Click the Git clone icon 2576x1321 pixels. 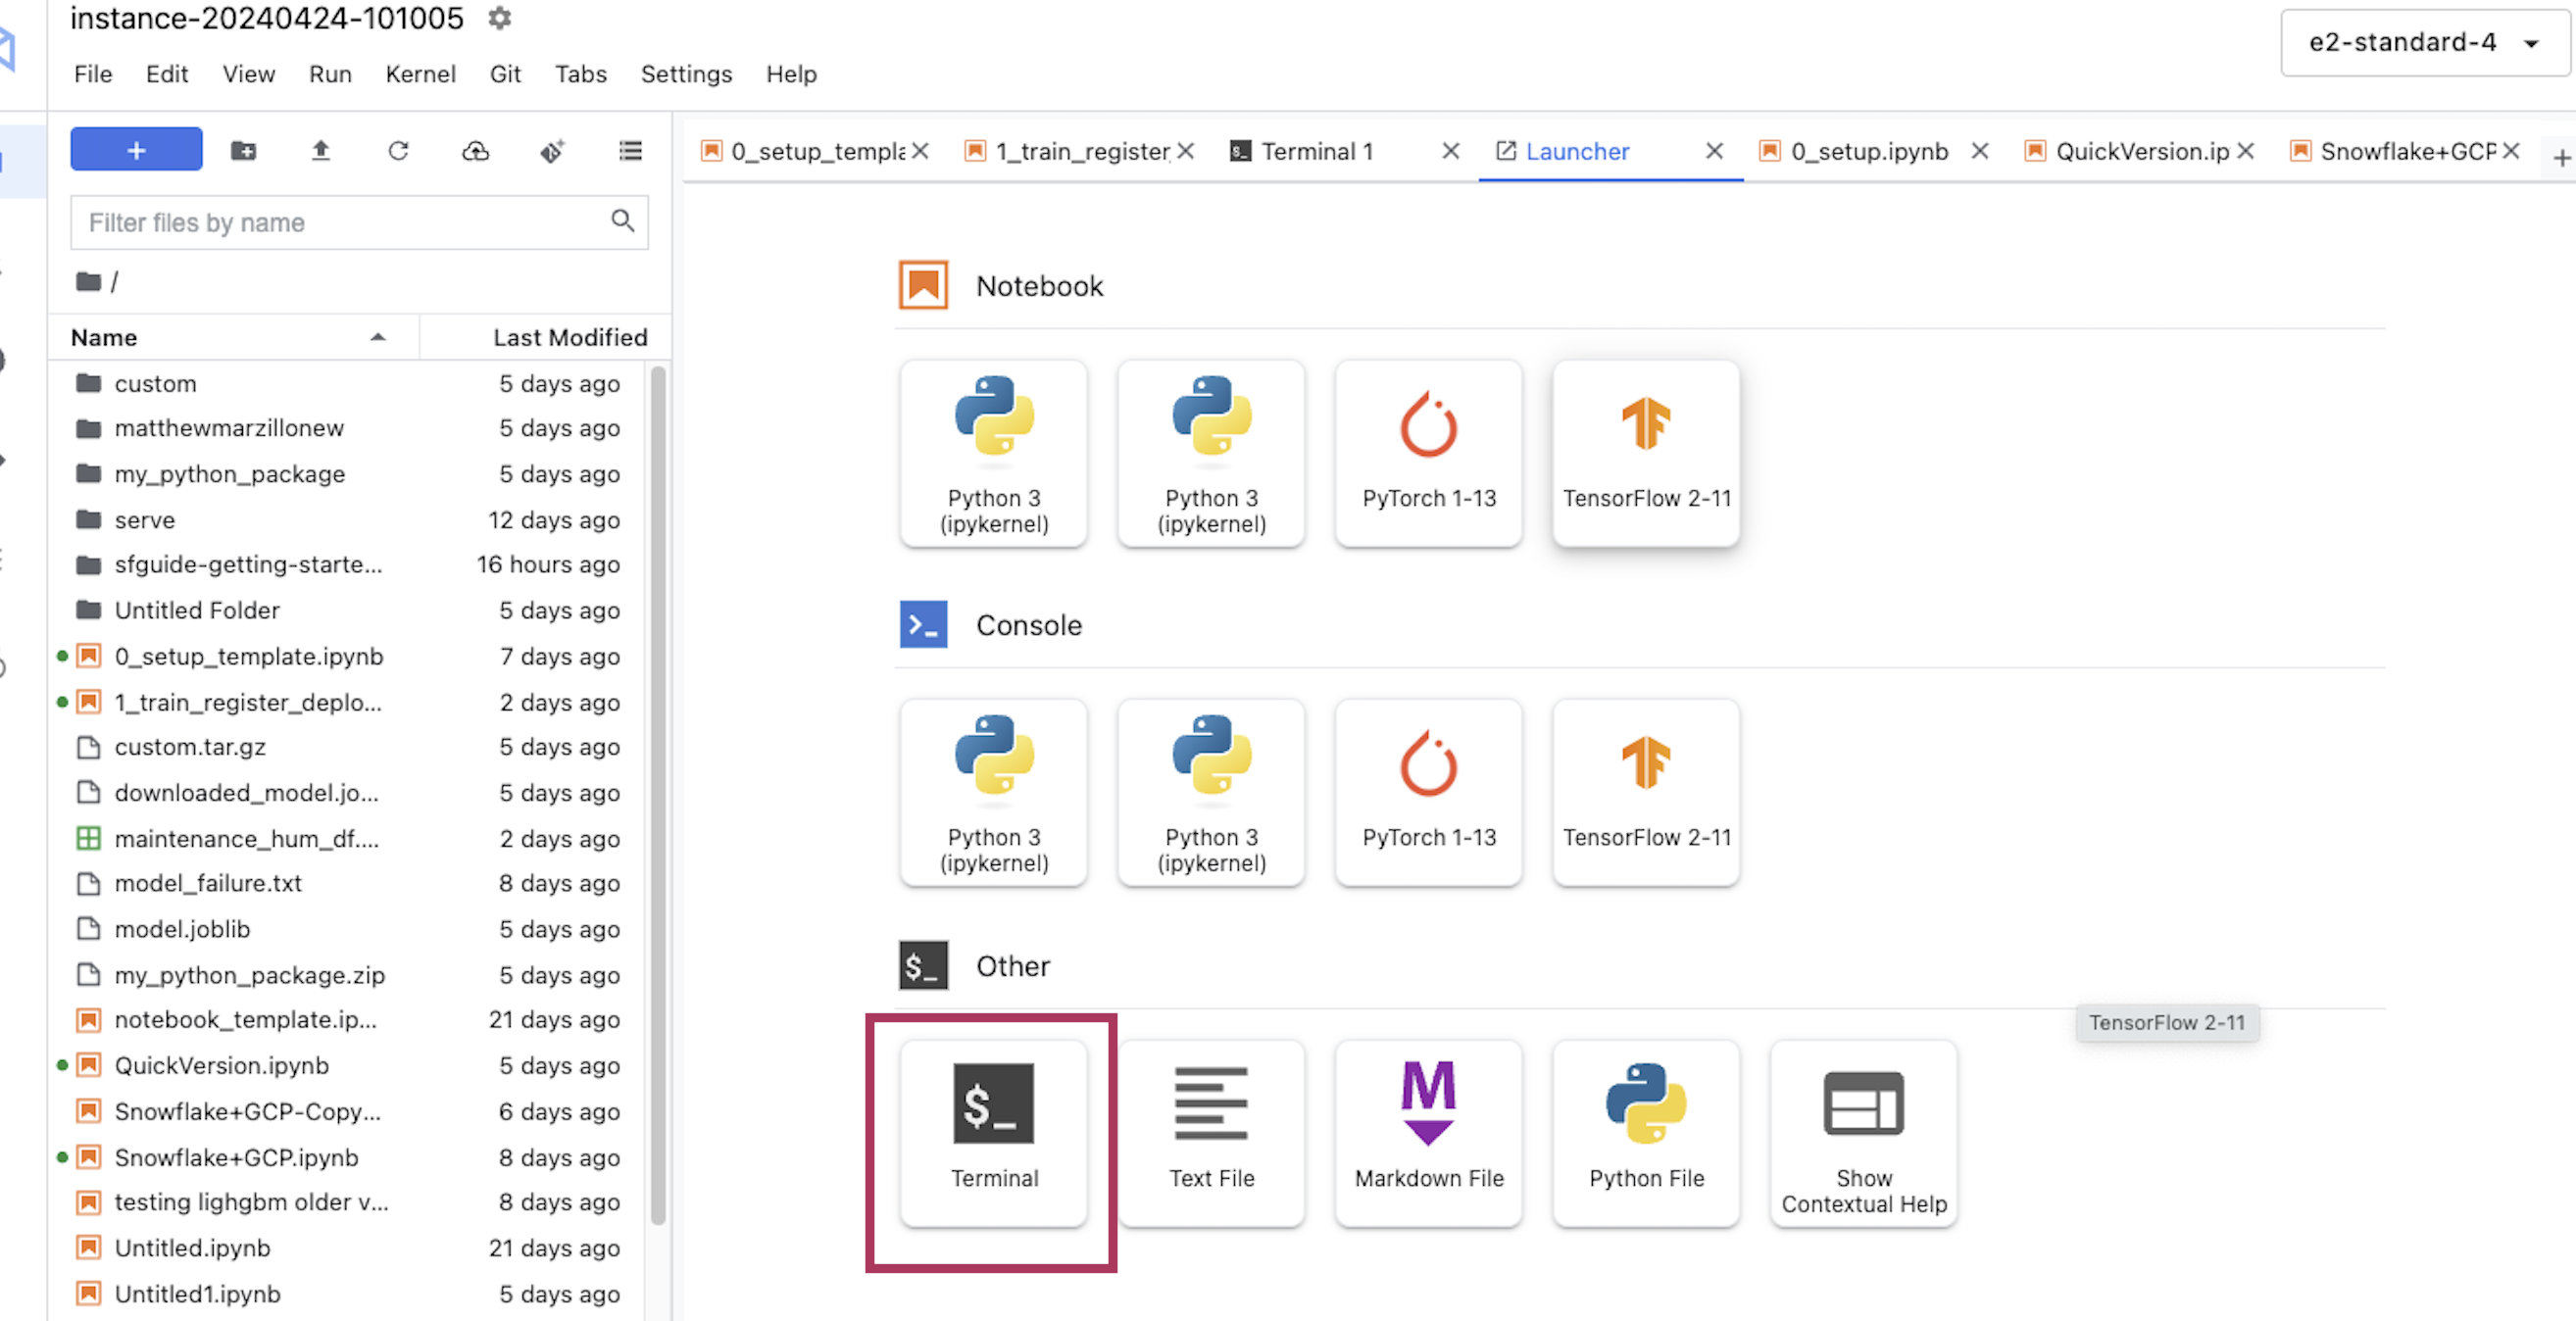click(552, 150)
